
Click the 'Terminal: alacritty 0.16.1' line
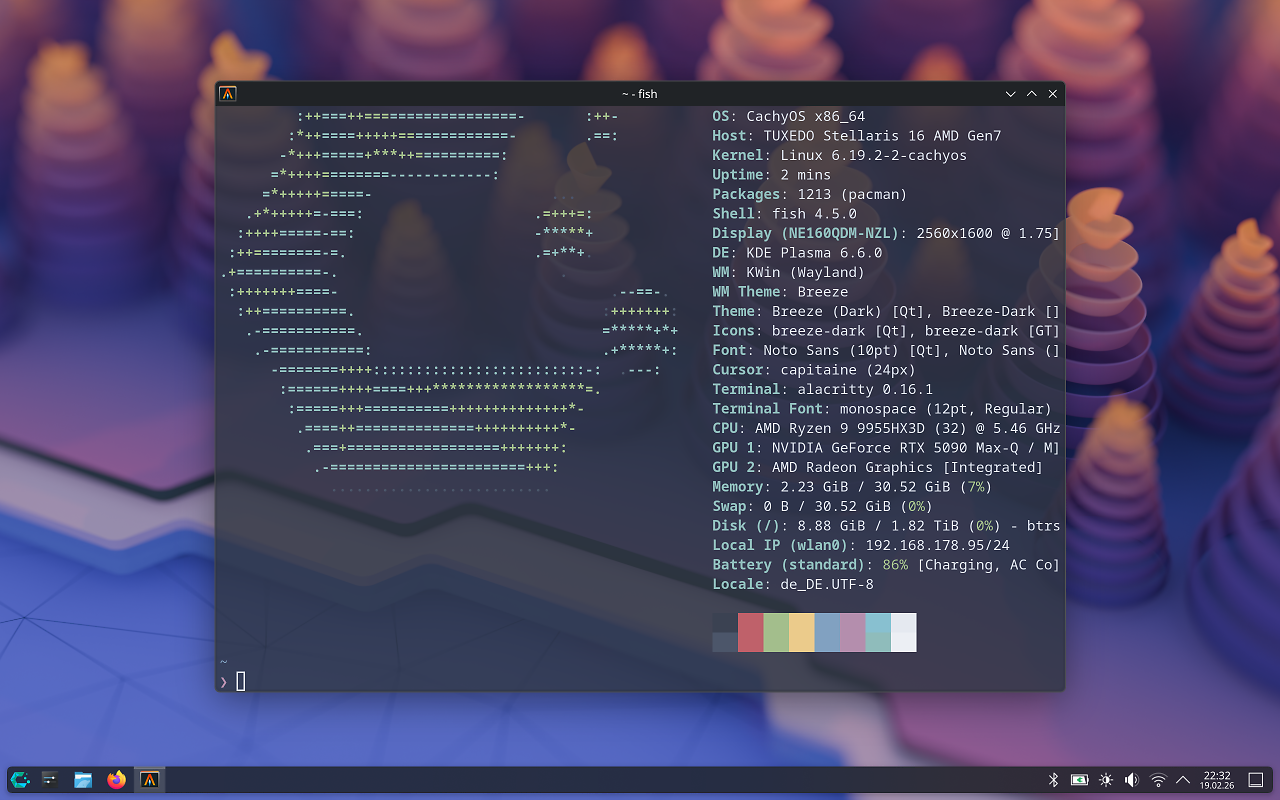pos(822,389)
